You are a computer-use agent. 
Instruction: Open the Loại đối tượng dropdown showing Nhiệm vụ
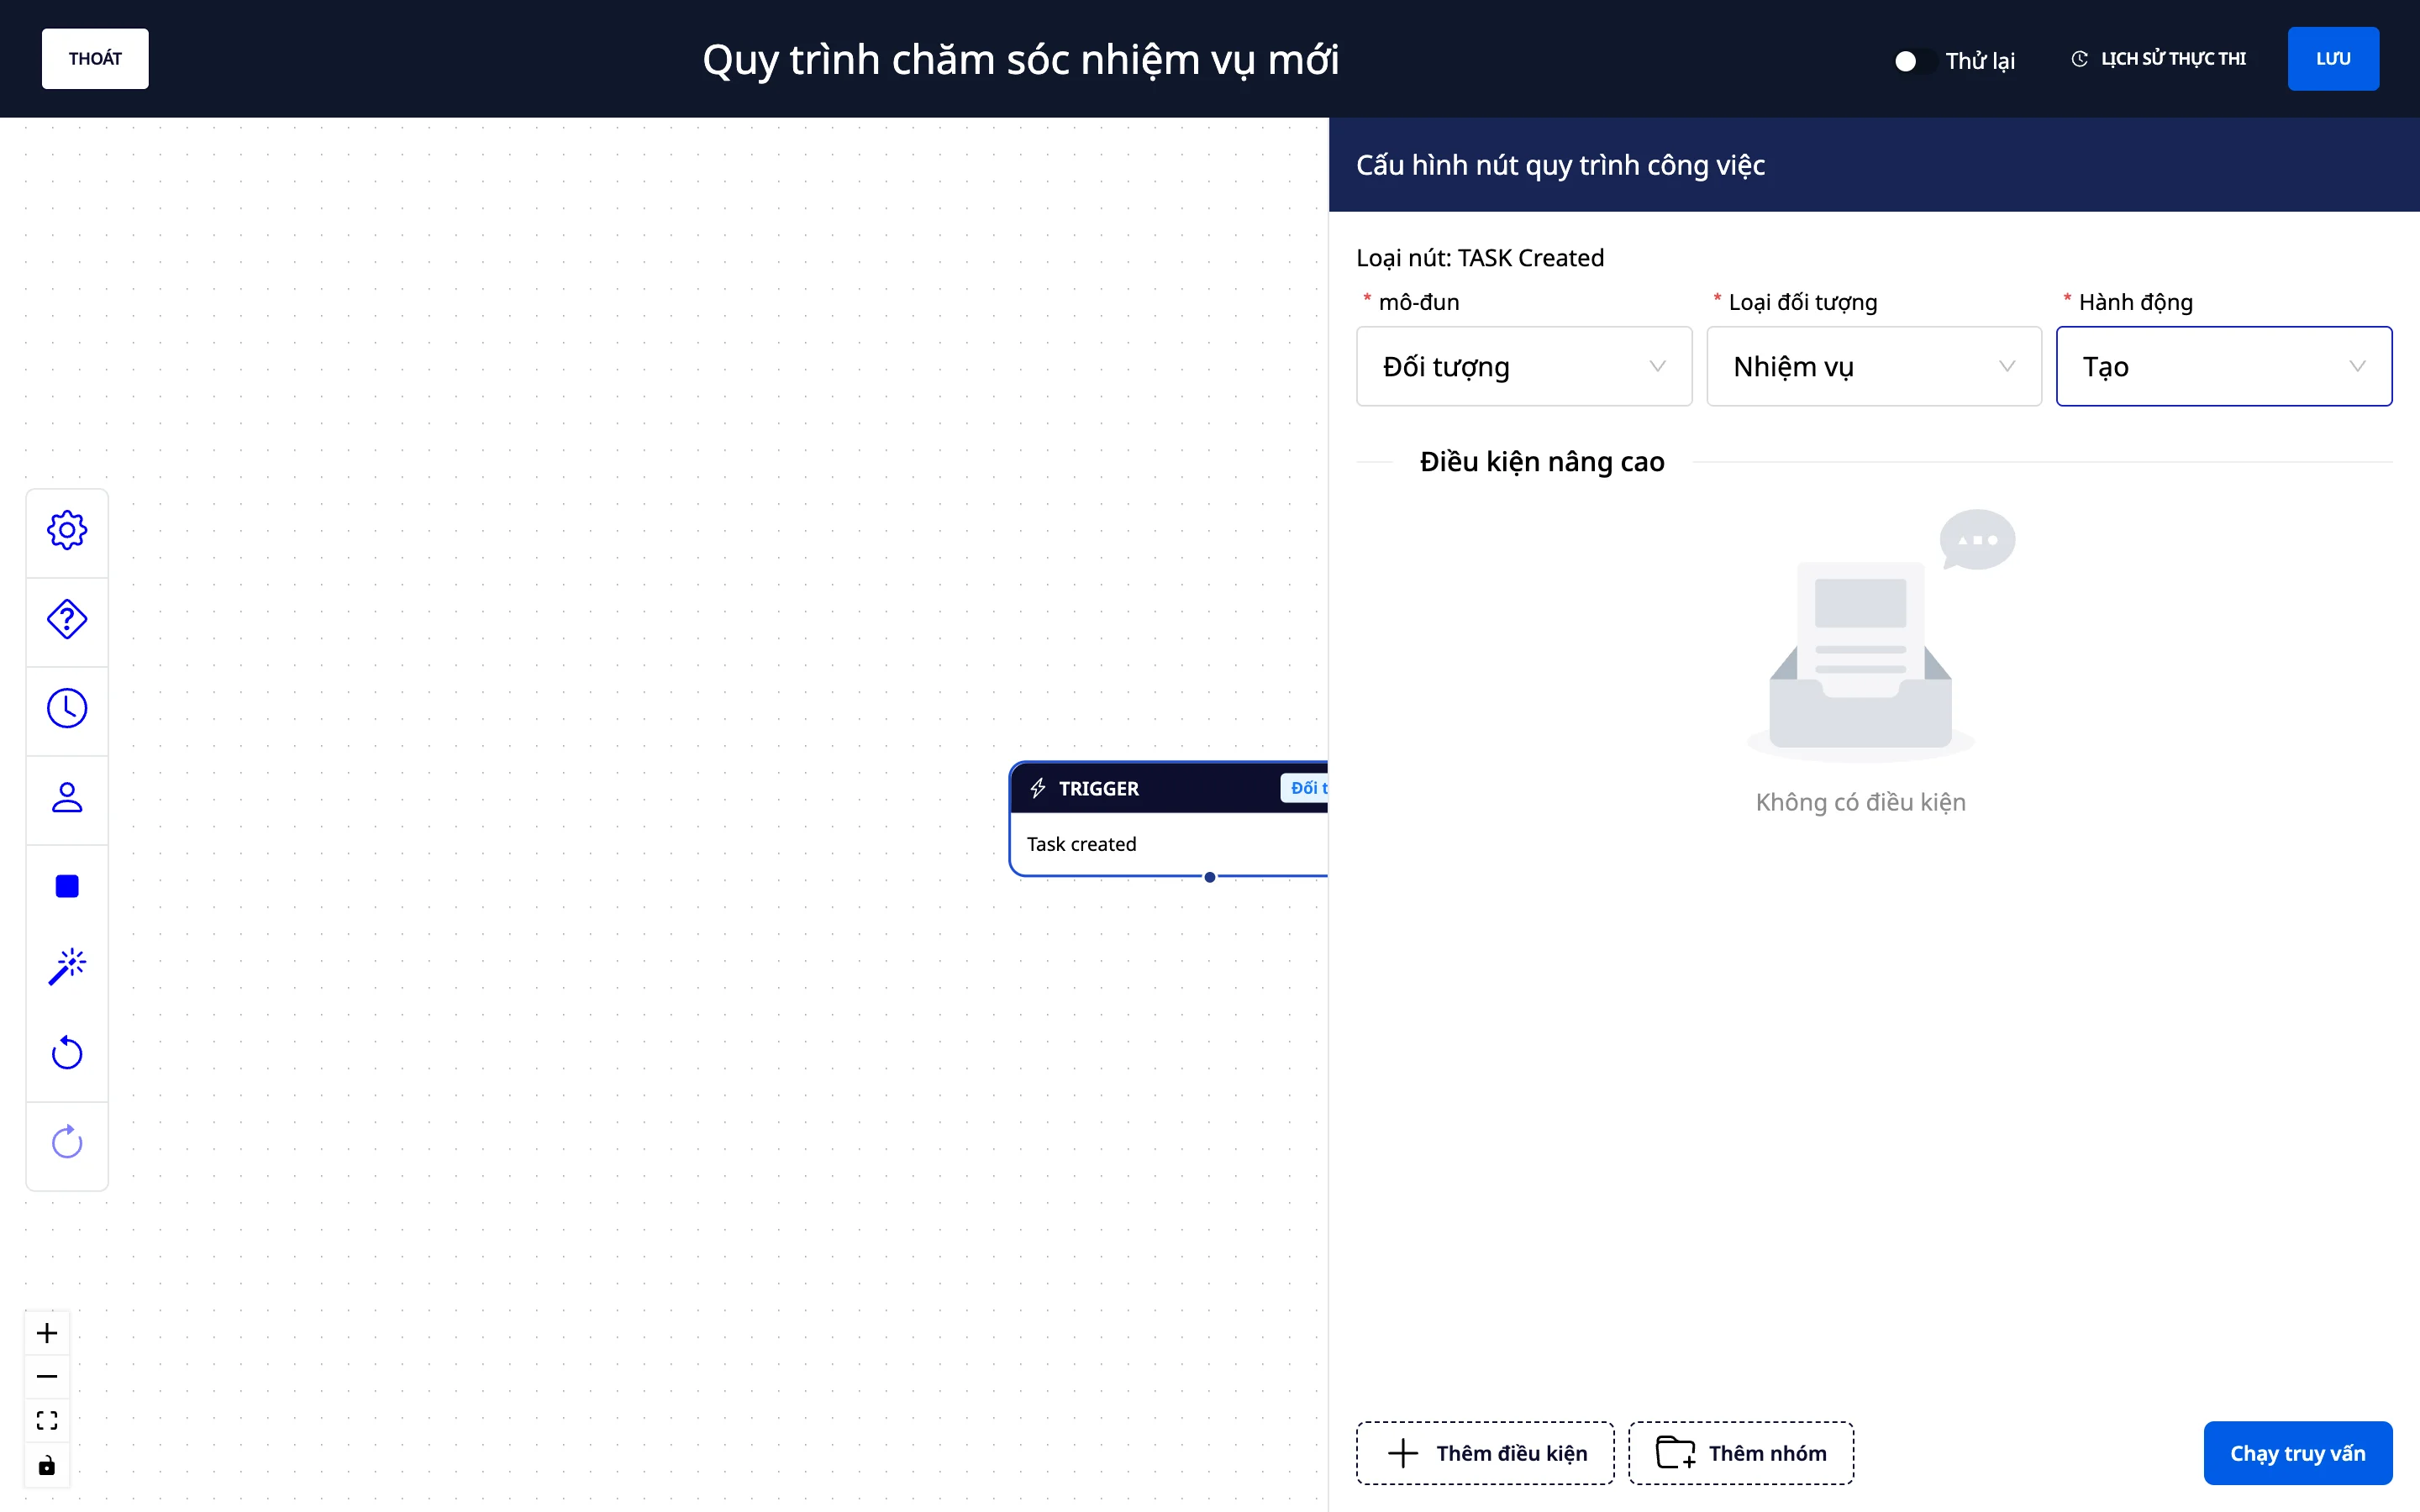(1874, 366)
